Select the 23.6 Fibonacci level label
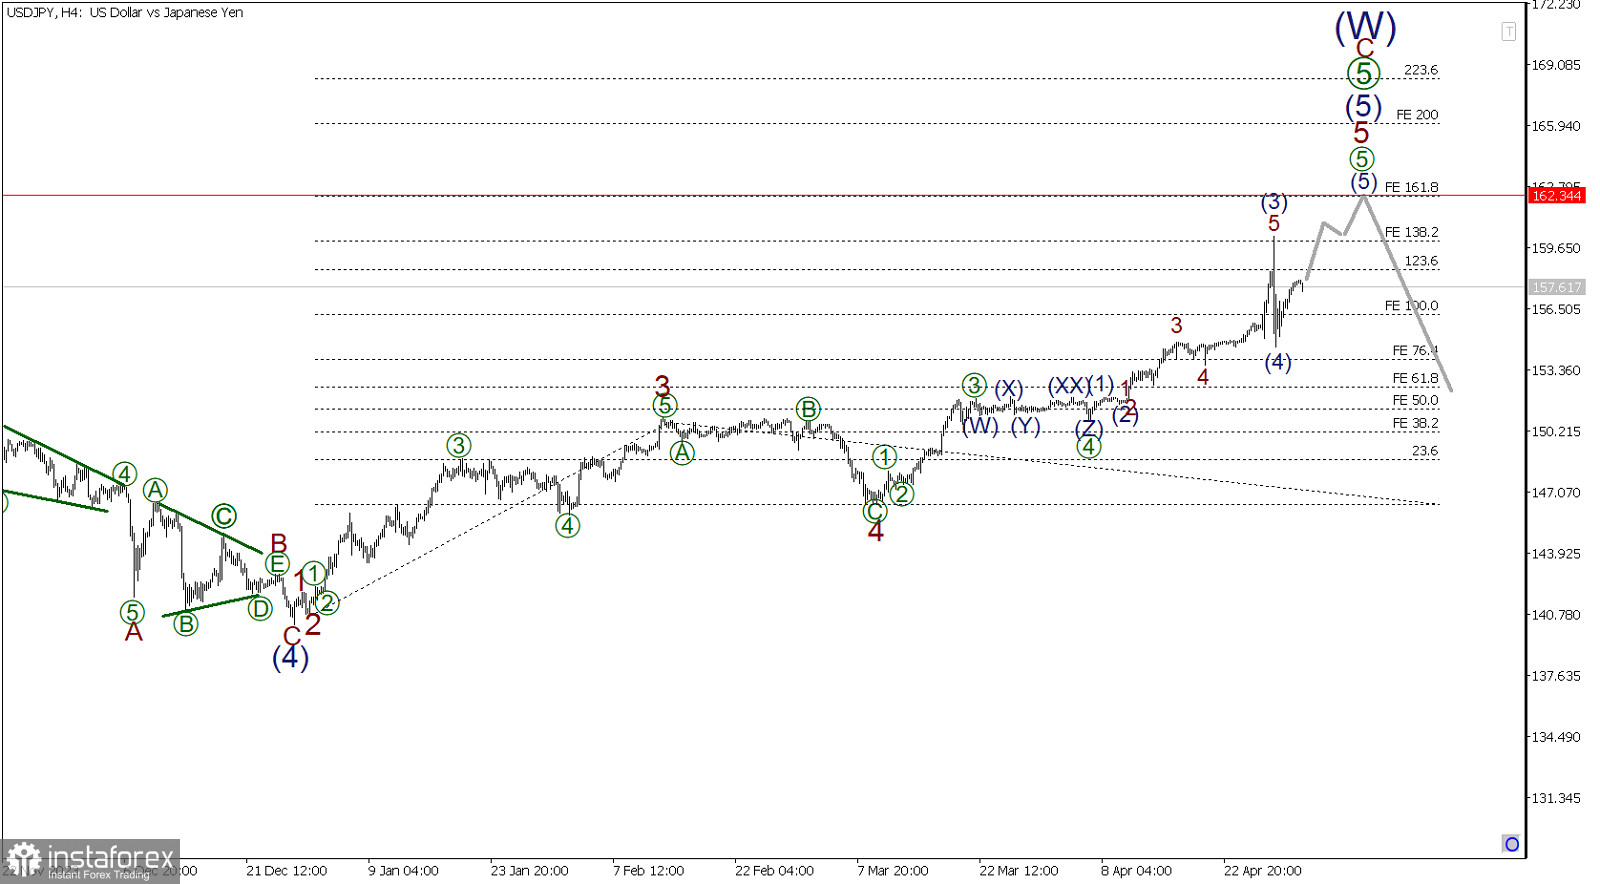 point(1425,451)
